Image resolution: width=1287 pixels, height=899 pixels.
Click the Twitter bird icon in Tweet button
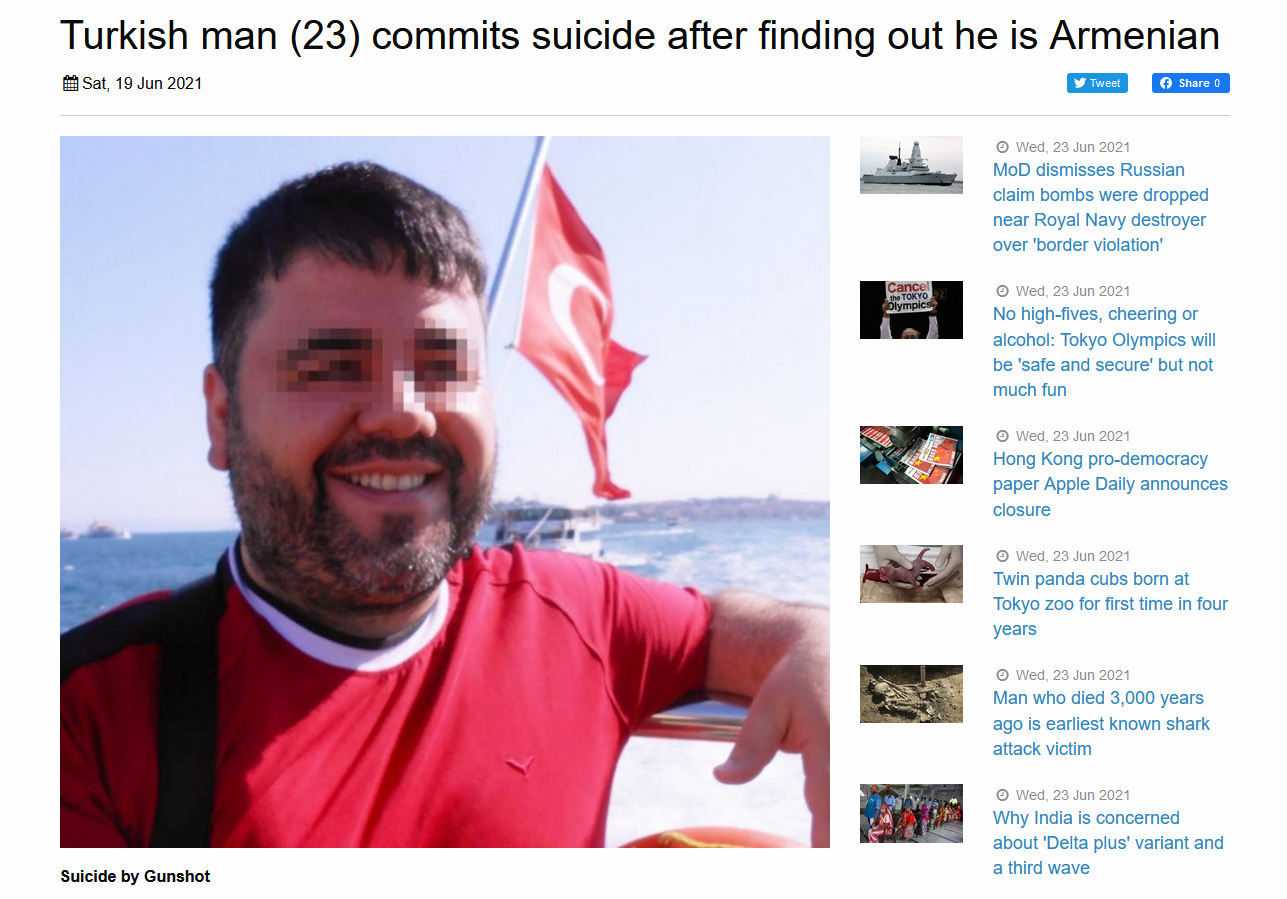click(x=1080, y=83)
